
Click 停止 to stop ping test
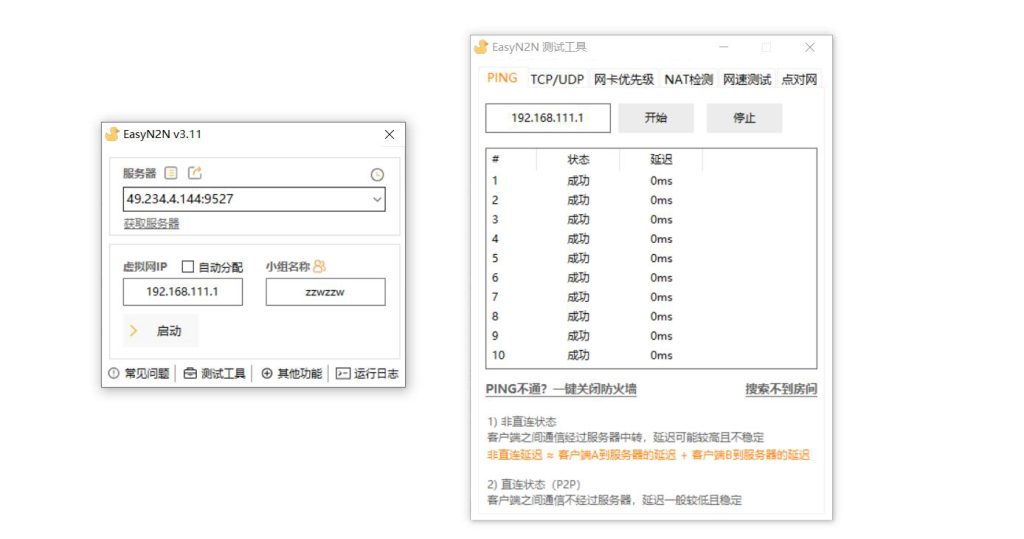[x=744, y=118]
